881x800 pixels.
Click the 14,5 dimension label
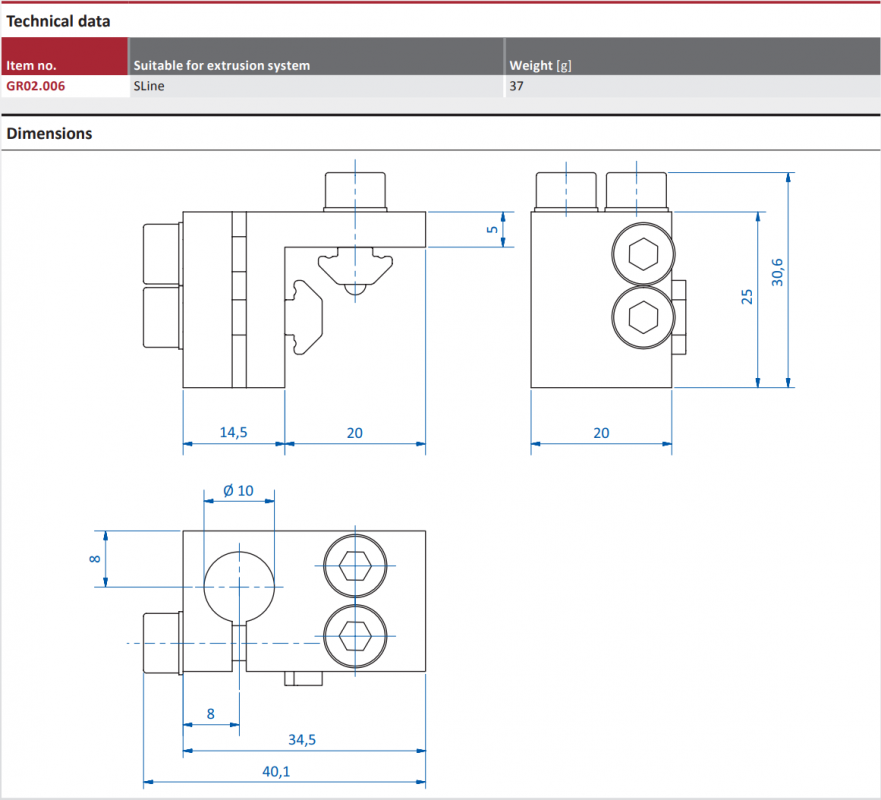233,432
